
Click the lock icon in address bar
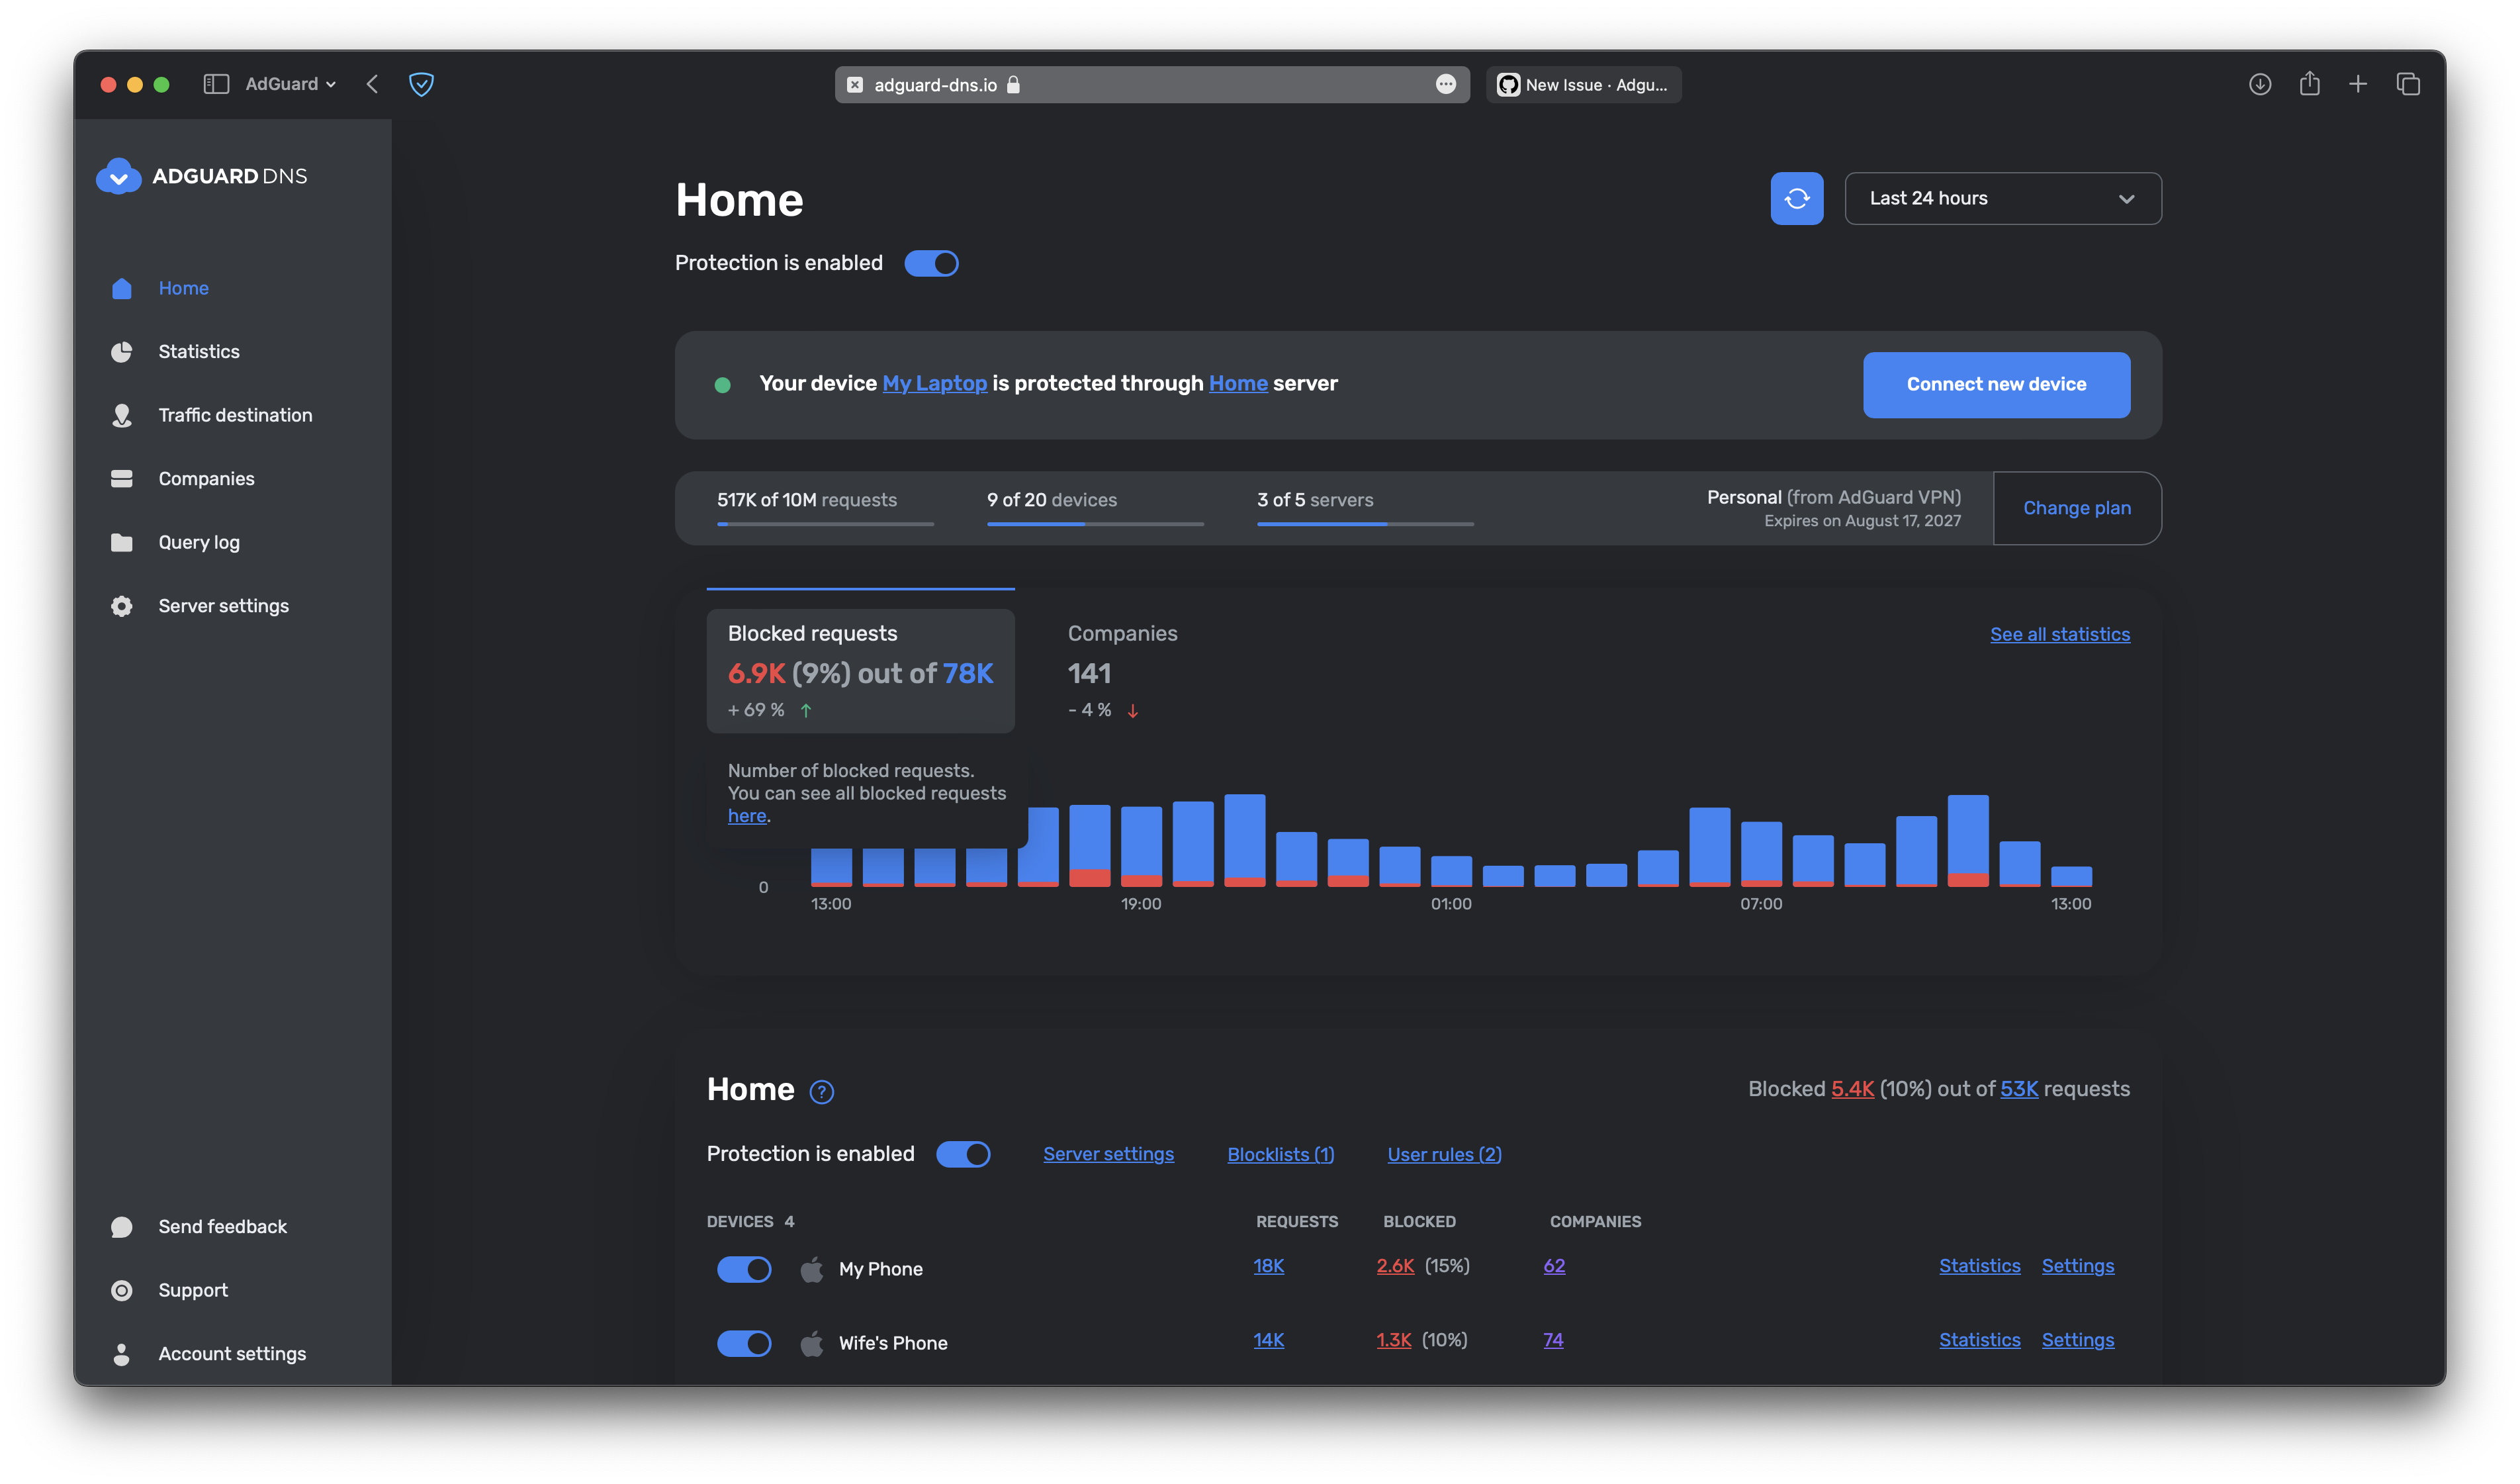(1013, 84)
